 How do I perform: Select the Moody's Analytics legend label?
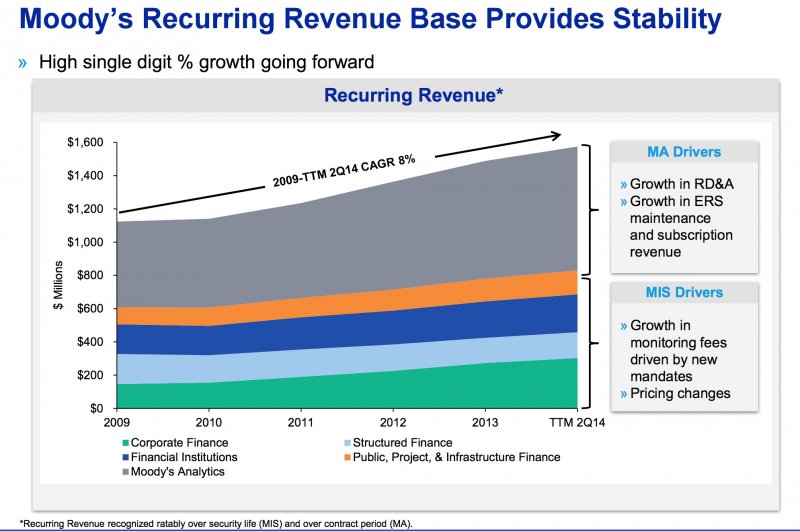(x=178, y=472)
